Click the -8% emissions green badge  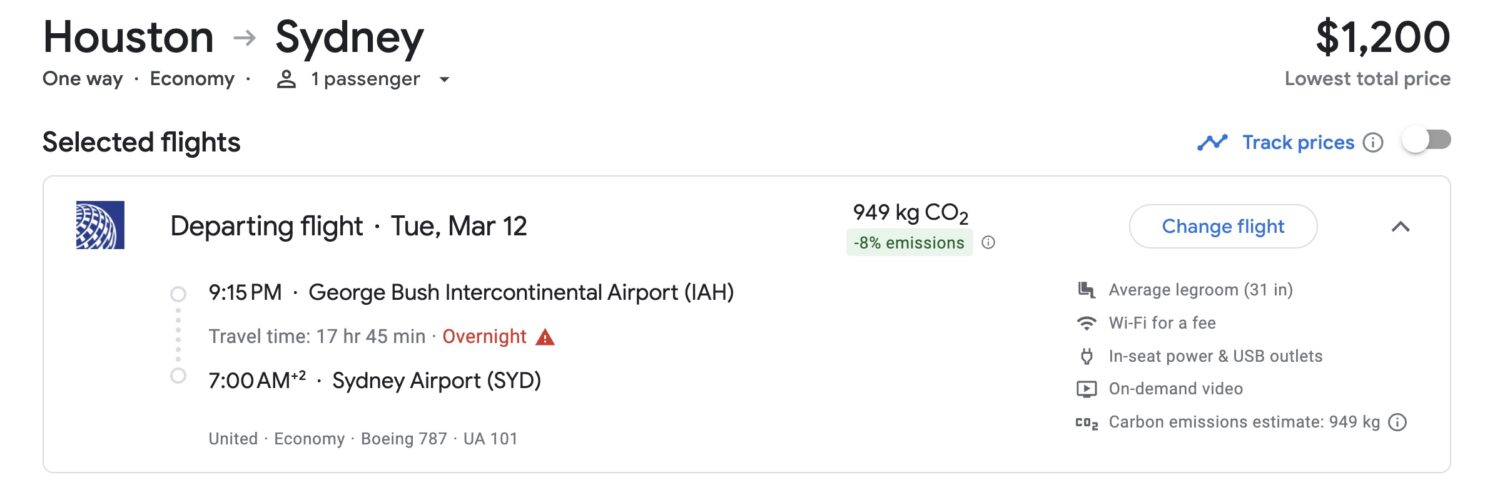909,242
